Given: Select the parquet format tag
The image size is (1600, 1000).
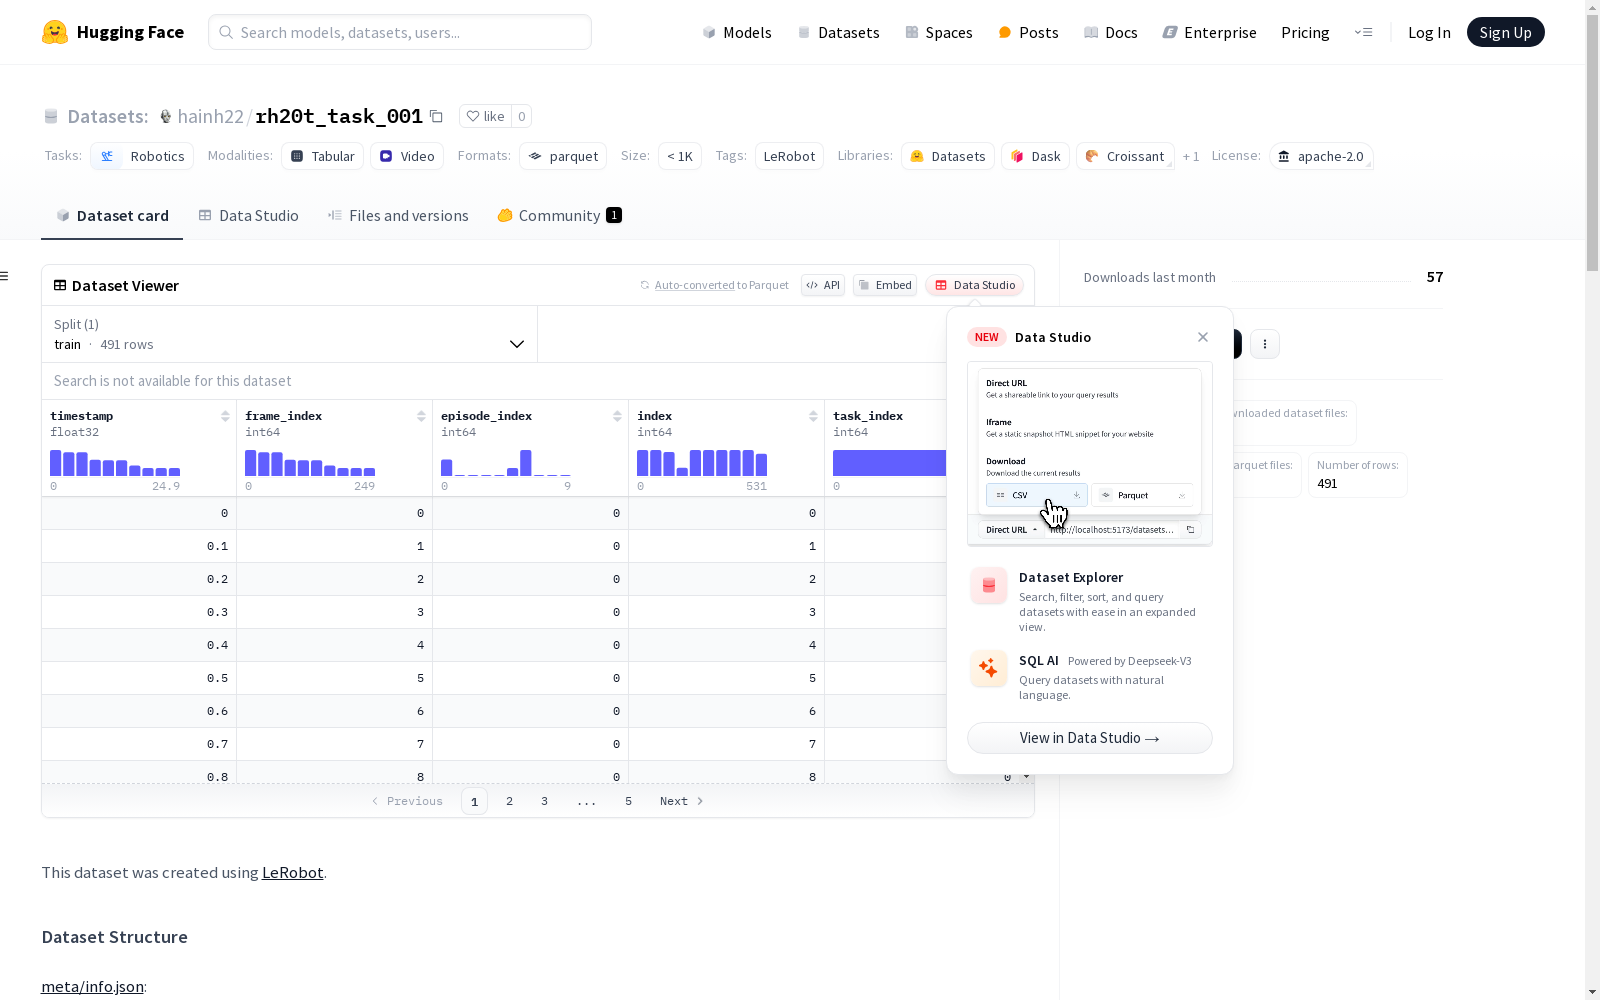Looking at the screenshot, I should (x=563, y=156).
